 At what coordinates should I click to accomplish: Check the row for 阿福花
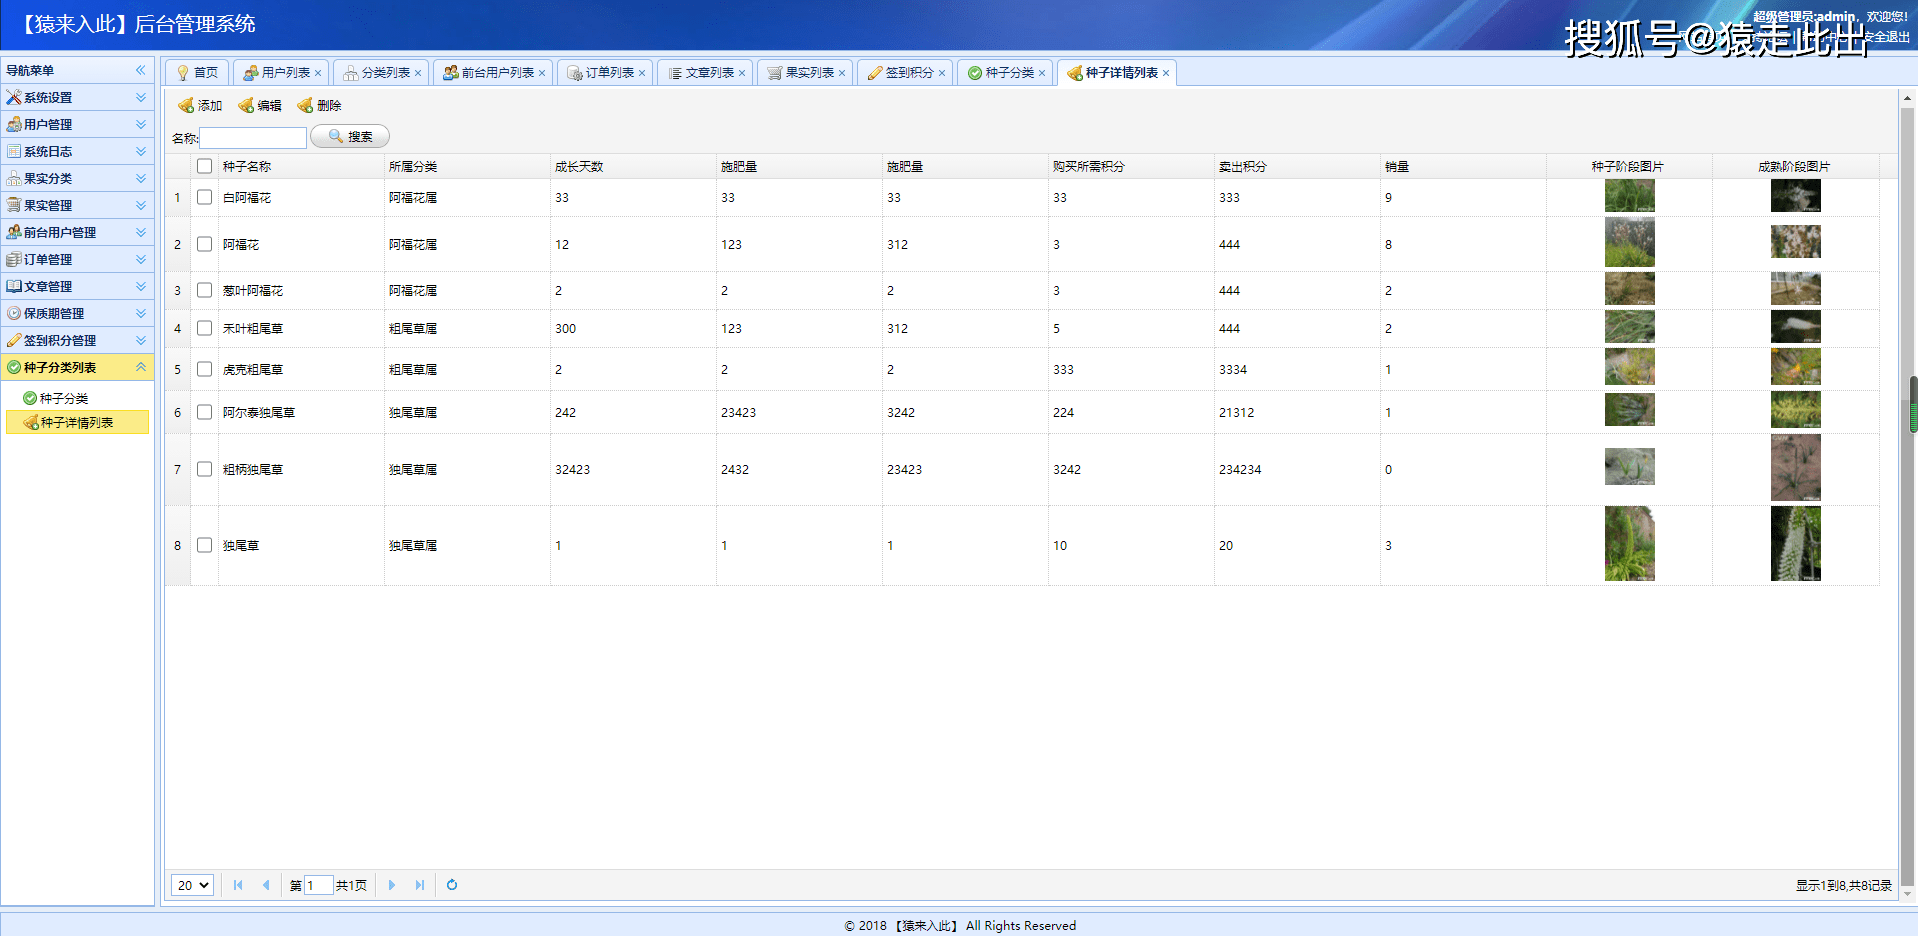(205, 244)
